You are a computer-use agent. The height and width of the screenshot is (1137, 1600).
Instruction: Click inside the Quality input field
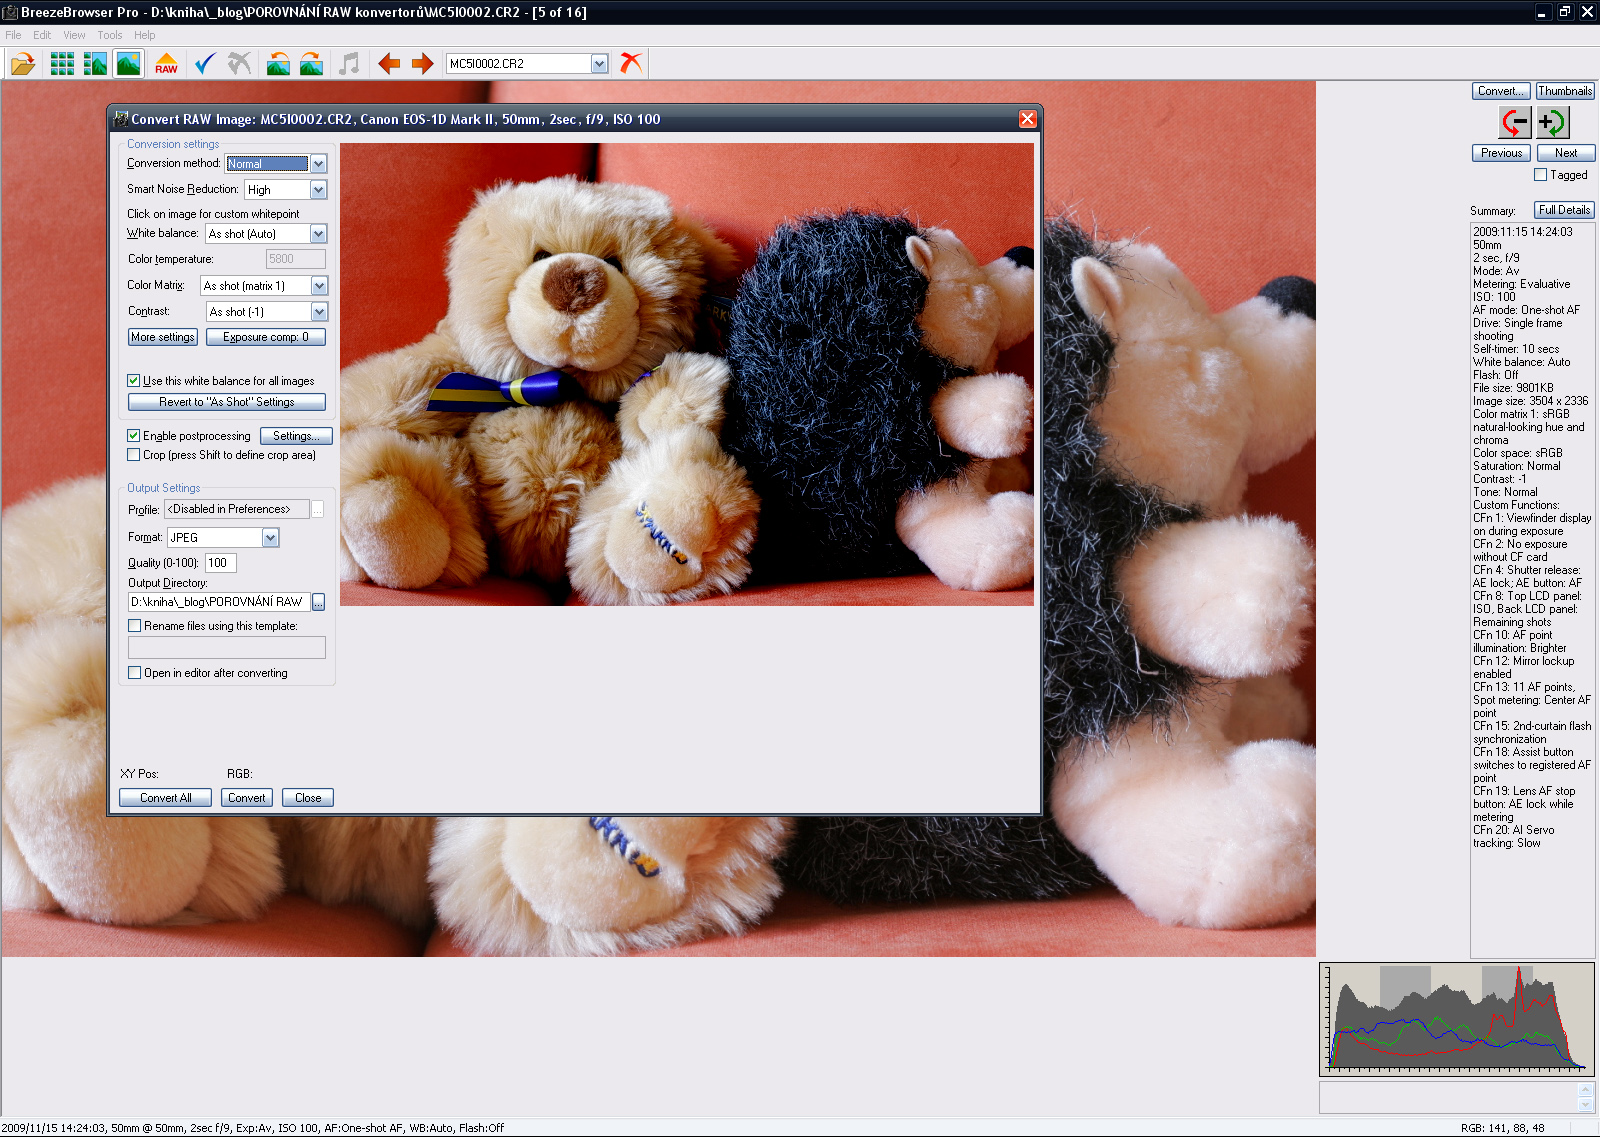click(220, 563)
